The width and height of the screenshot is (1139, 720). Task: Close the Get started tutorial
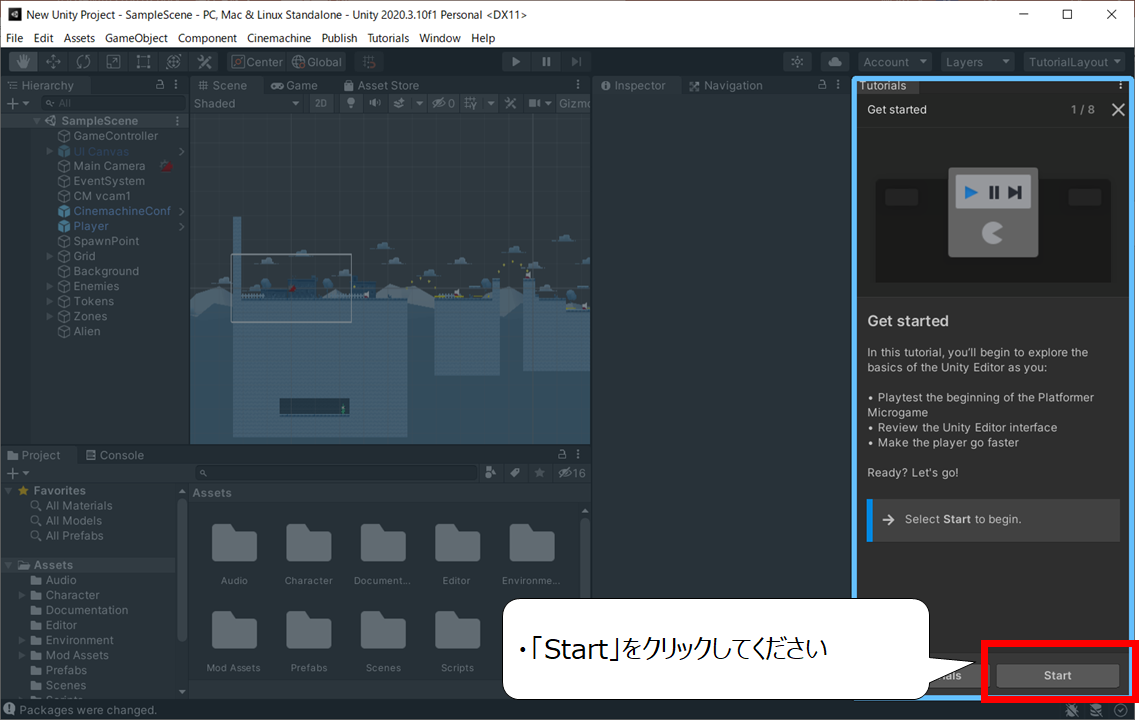click(x=1118, y=110)
